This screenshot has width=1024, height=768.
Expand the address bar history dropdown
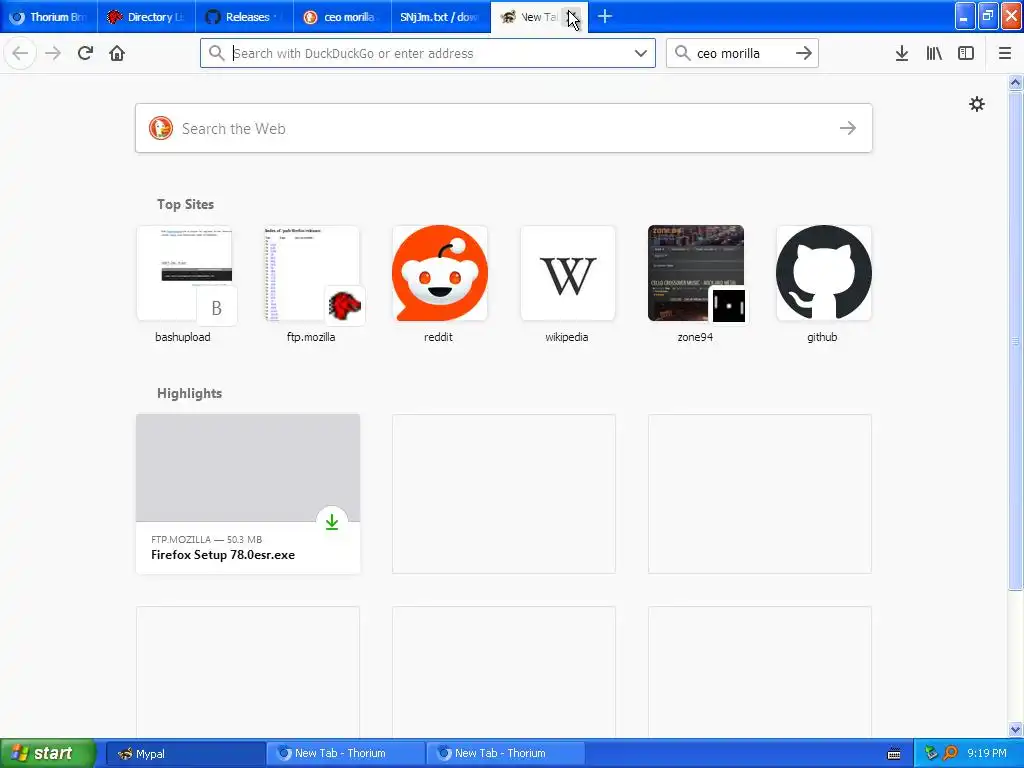pos(641,53)
